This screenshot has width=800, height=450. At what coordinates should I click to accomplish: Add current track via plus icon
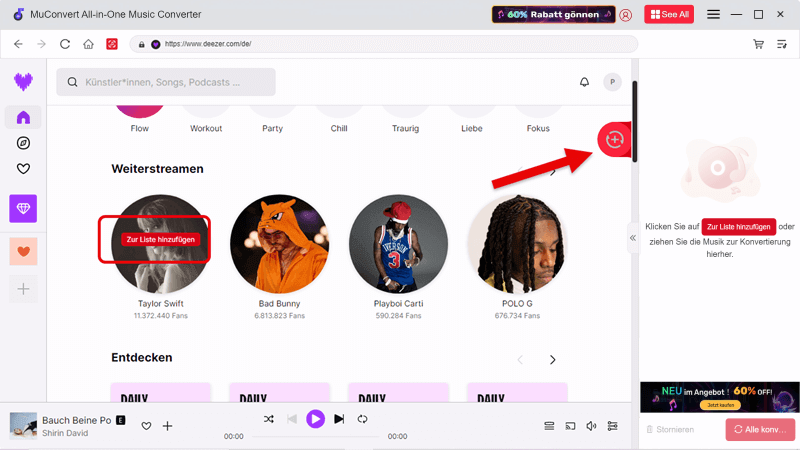pos(167,426)
